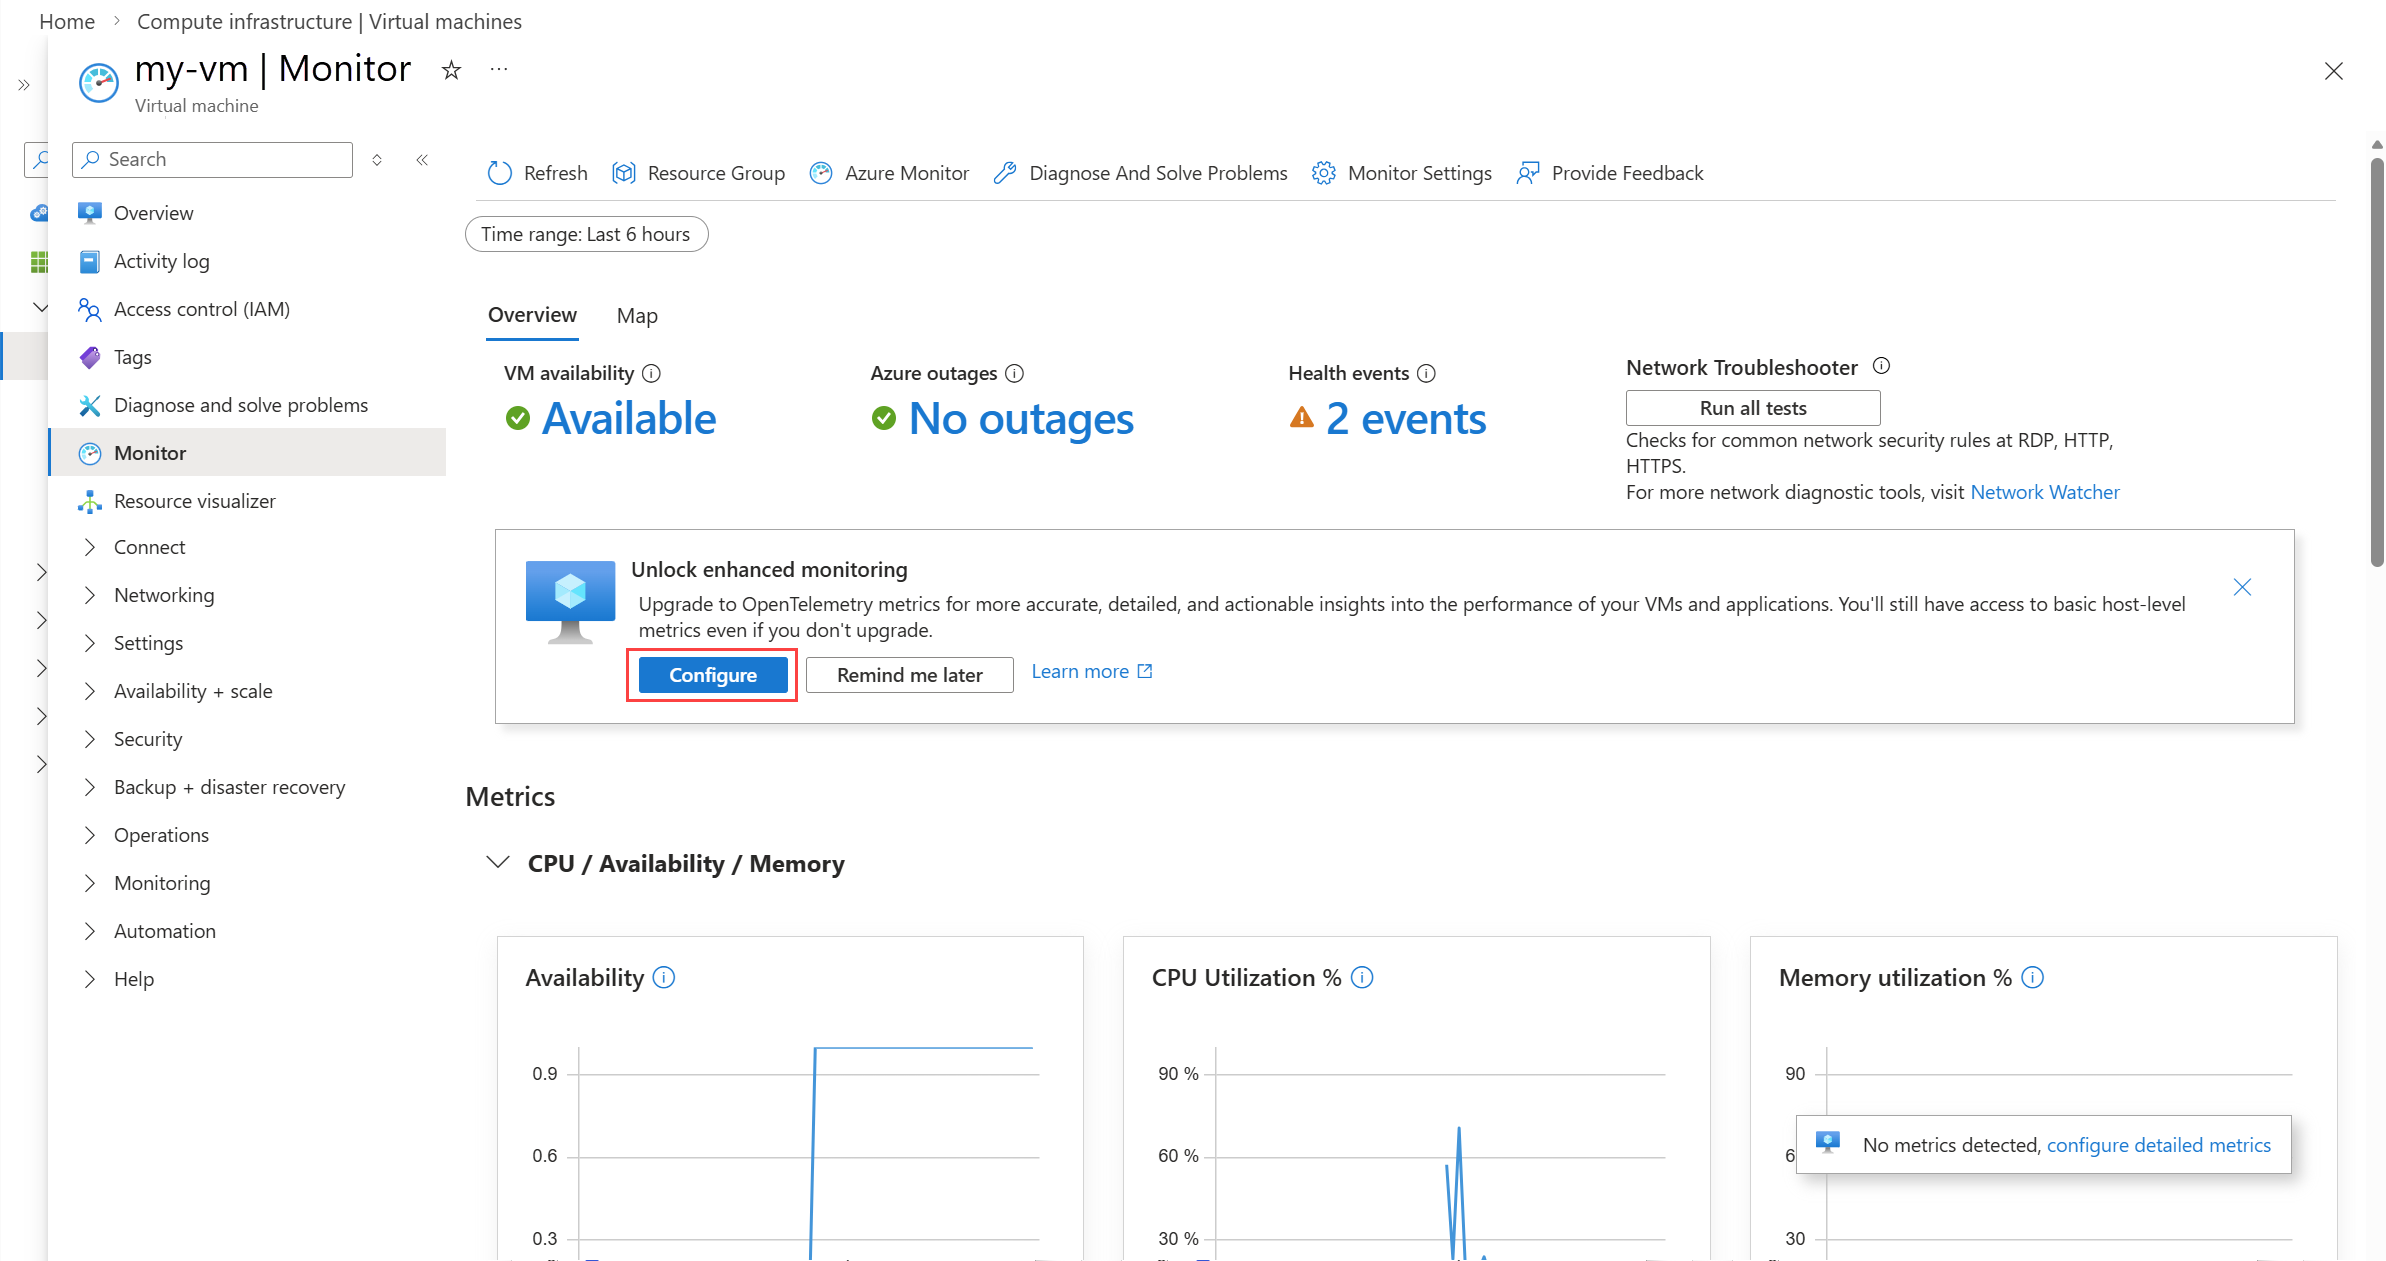Open the Network Watcher link

[x=2044, y=492]
